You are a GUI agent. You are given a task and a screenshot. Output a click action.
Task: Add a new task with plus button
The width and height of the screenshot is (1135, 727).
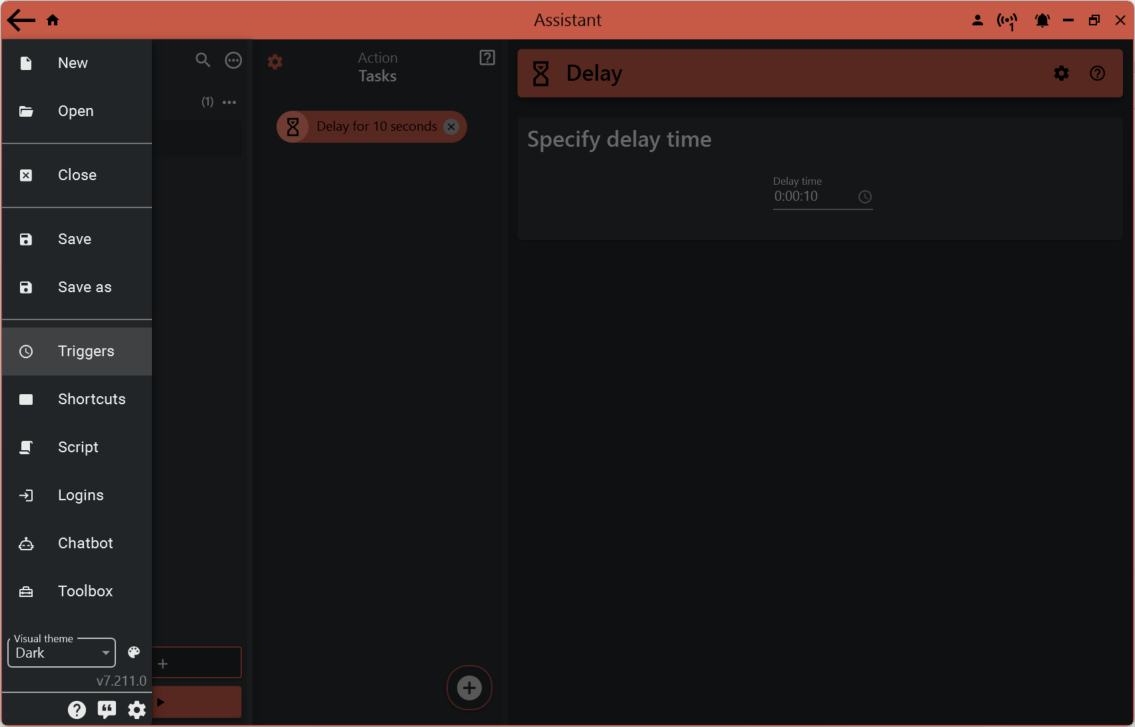point(469,687)
